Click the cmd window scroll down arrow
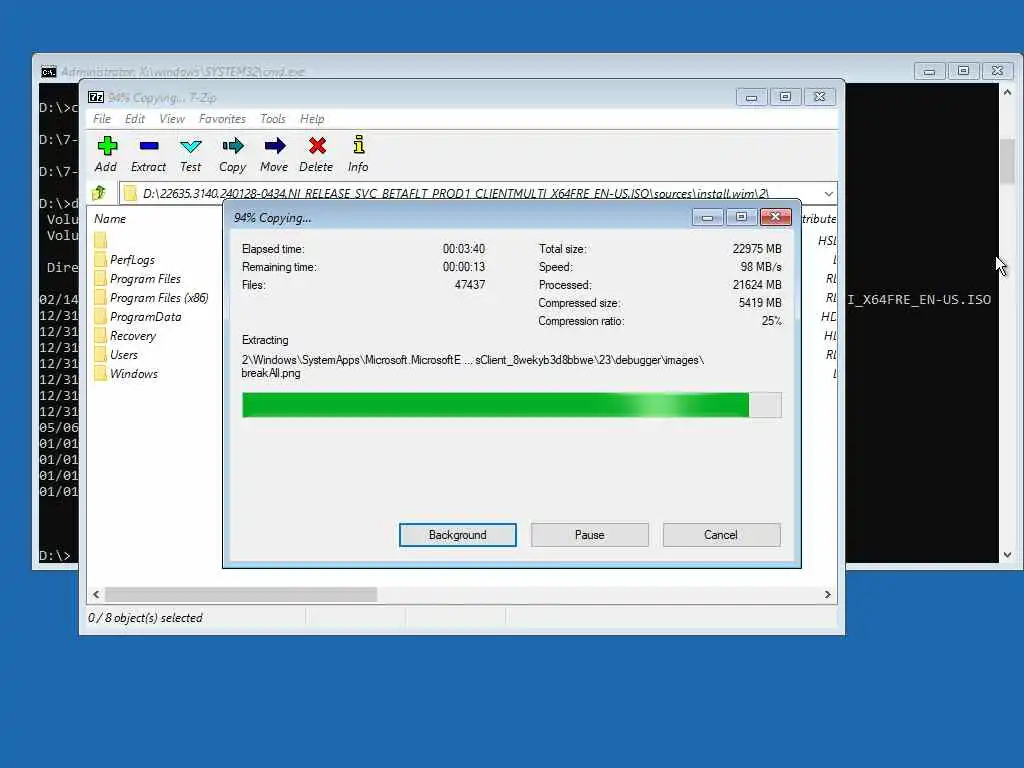Screen dimensions: 1024x768 (x=1007, y=554)
